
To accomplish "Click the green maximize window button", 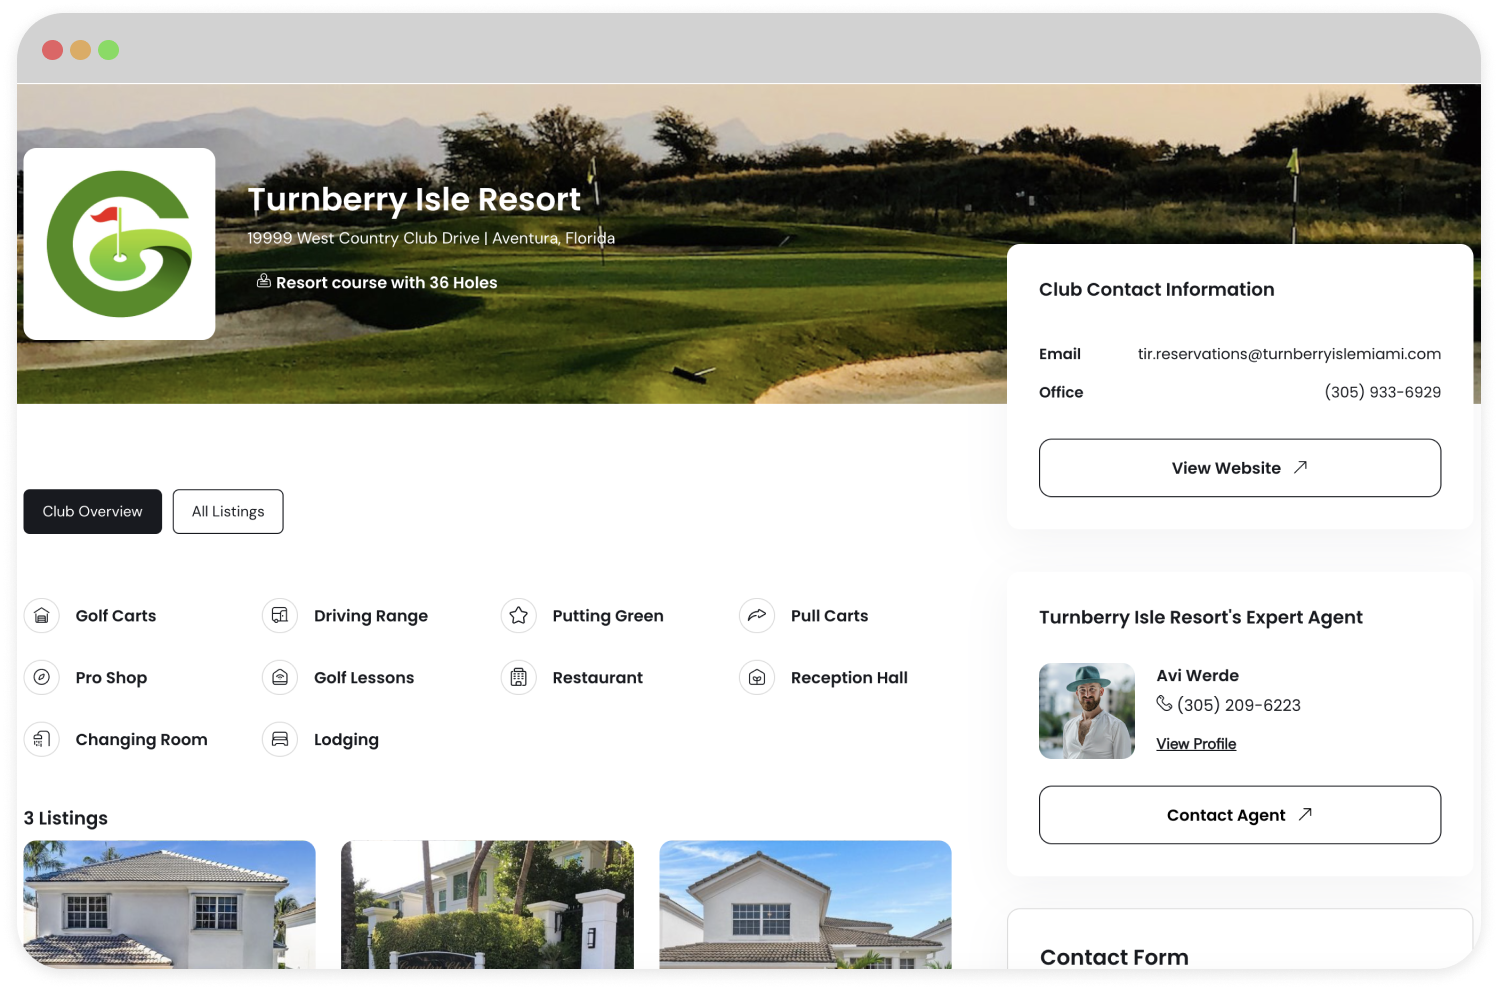I will point(109,50).
